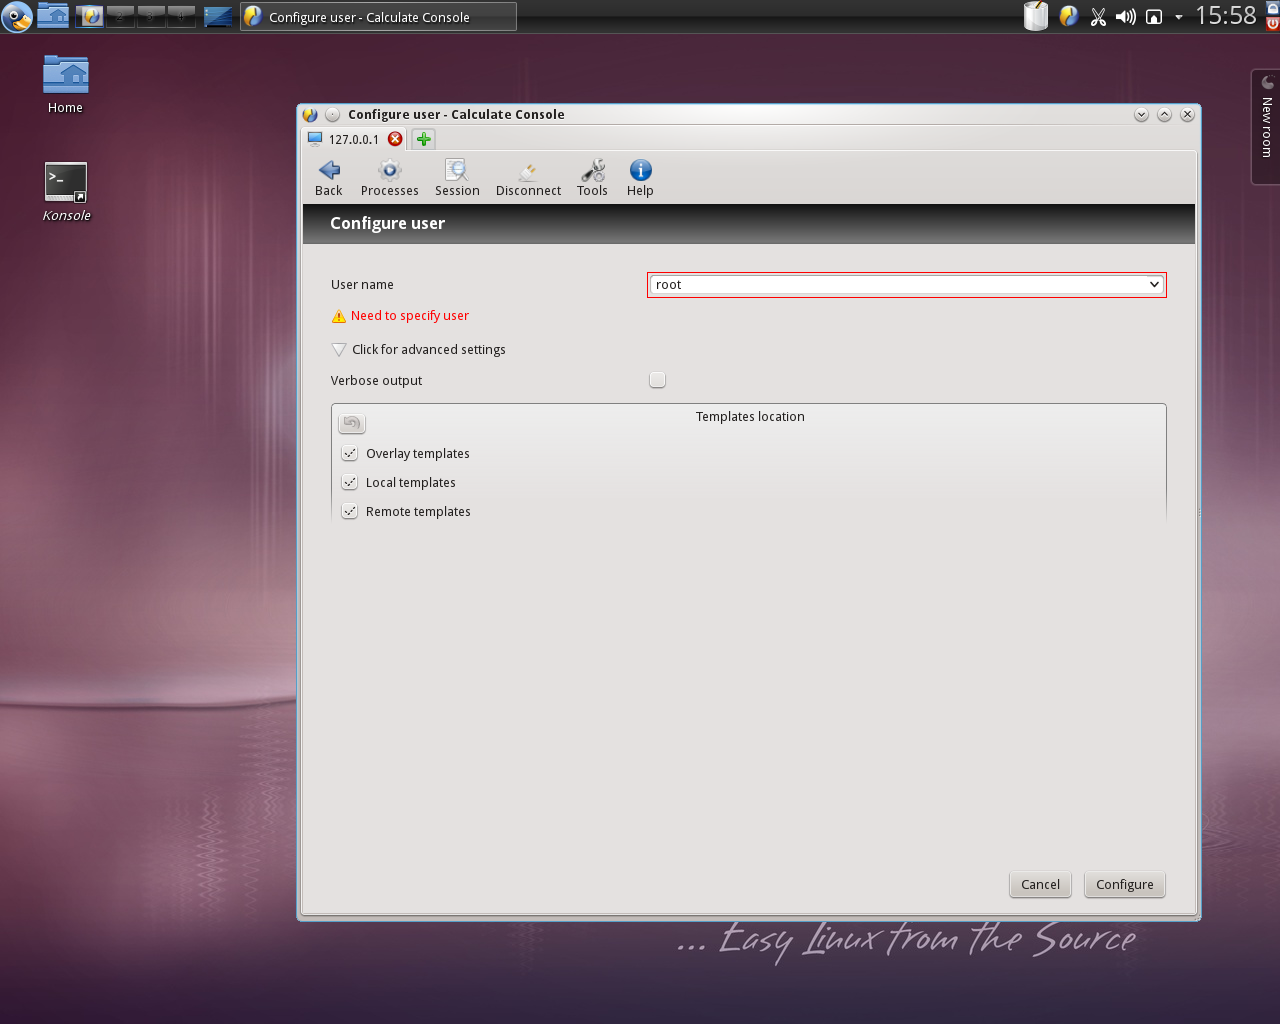Reset Templates location to default

(352, 423)
